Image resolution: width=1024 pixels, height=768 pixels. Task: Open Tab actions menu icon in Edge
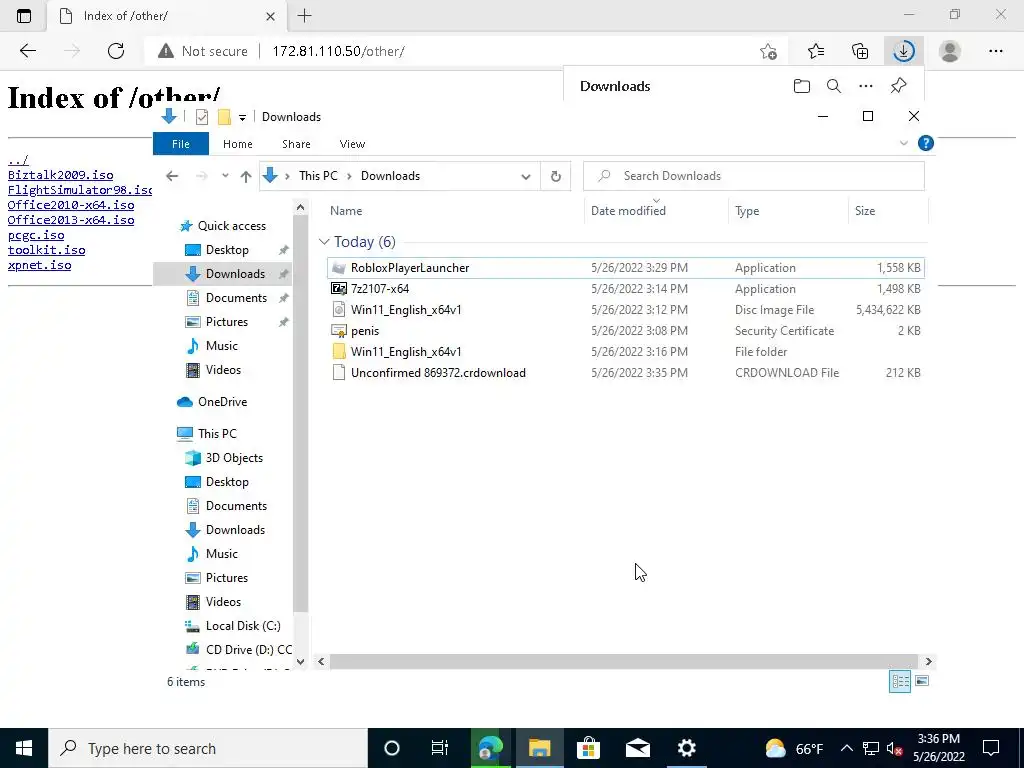click(x=24, y=16)
